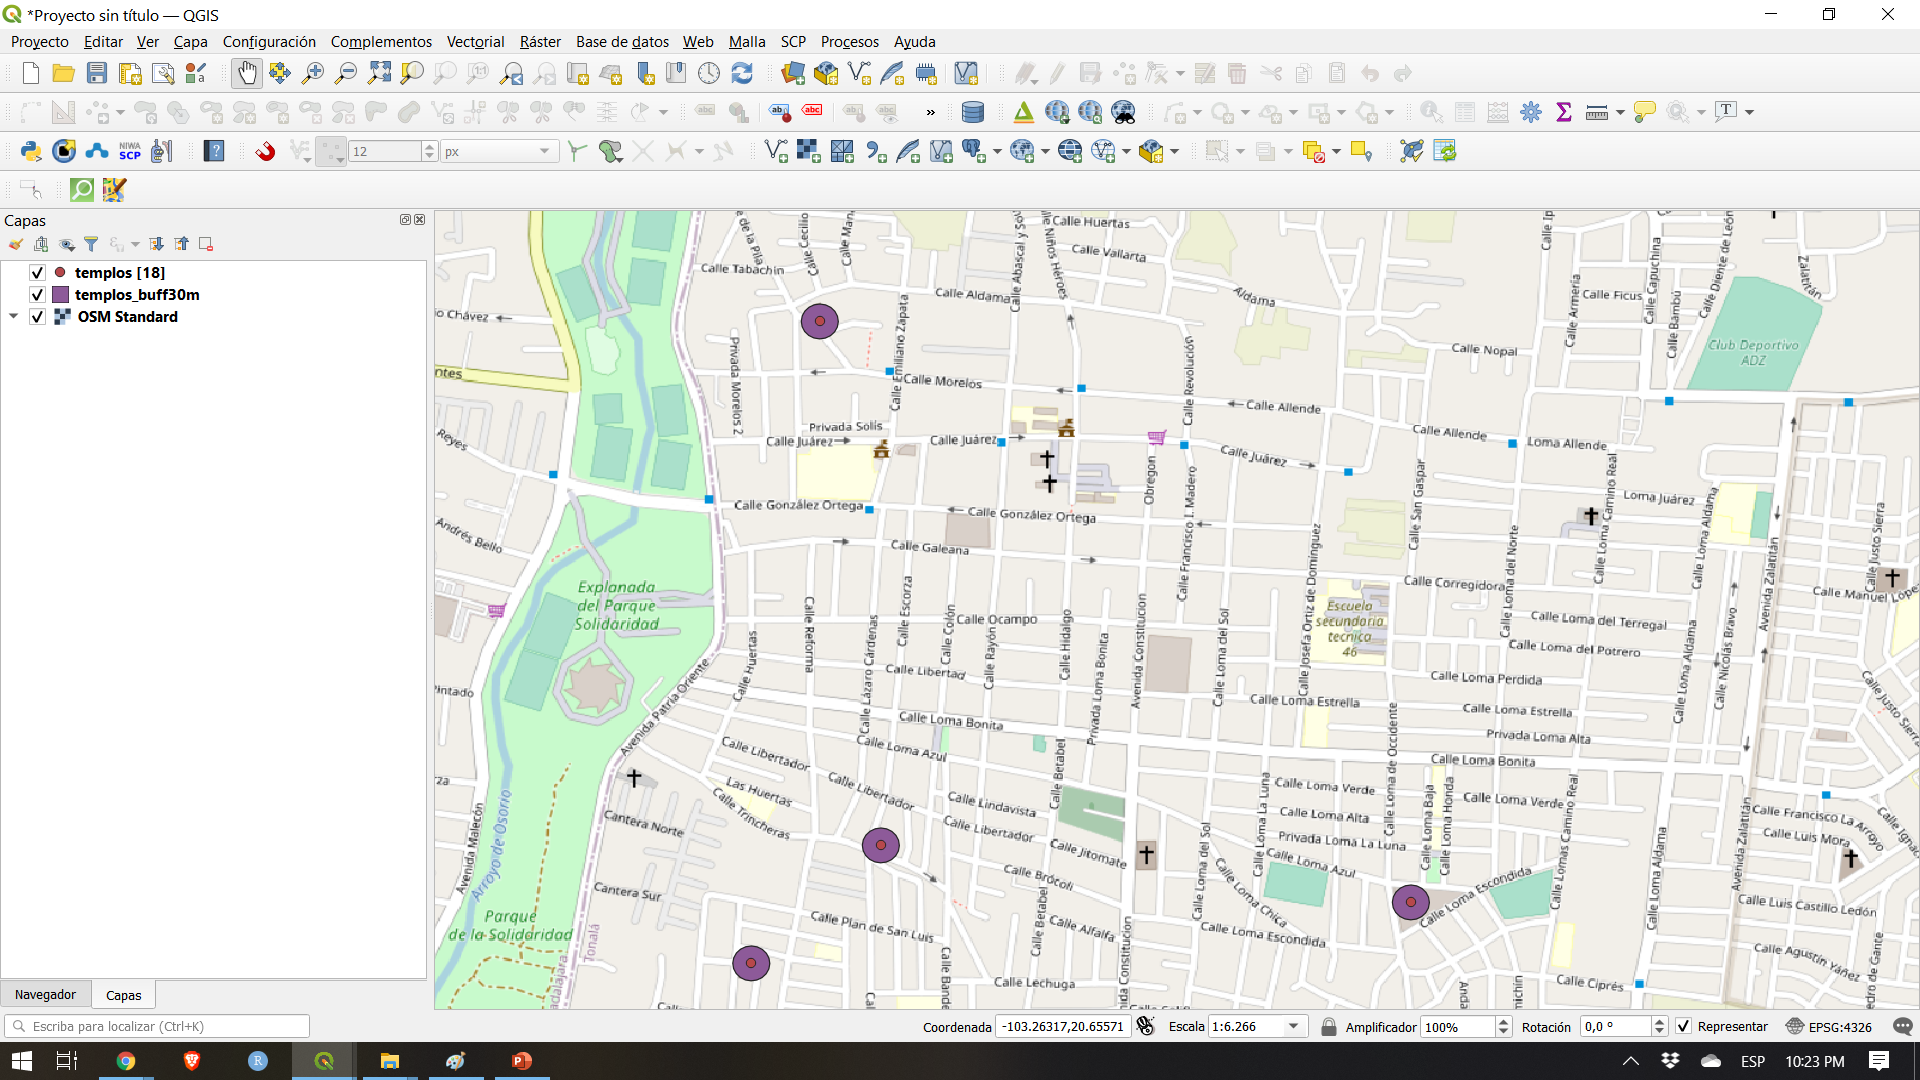Click the purple templos_buff30m color swatch

60,295
